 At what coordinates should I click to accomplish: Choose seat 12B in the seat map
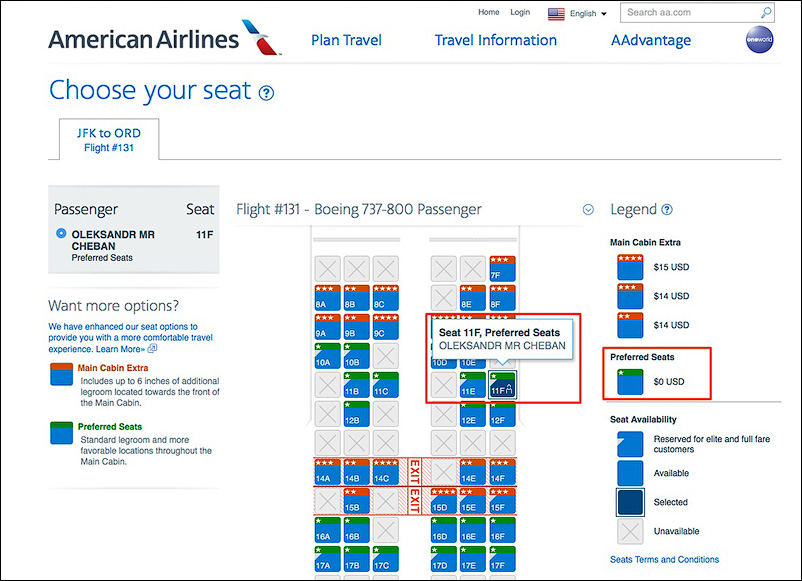tap(357, 414)
